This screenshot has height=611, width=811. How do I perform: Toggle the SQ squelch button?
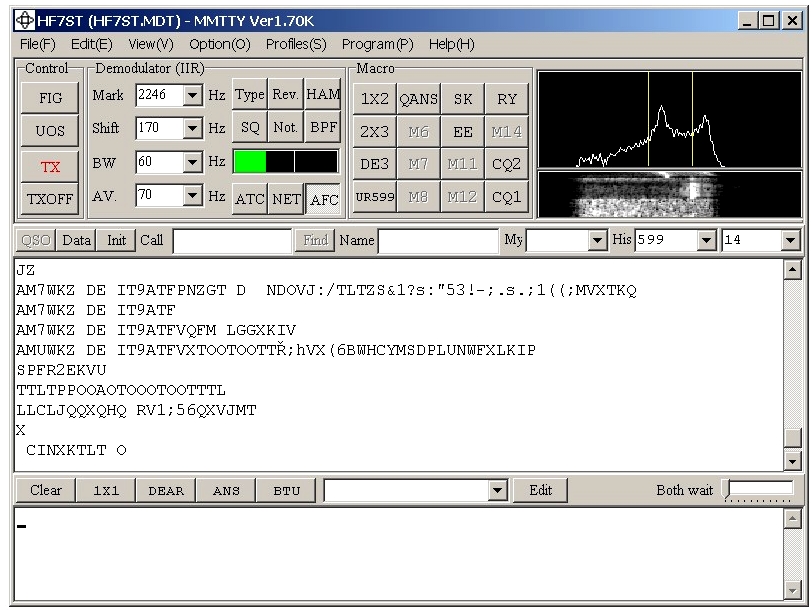tap(250, 127)
